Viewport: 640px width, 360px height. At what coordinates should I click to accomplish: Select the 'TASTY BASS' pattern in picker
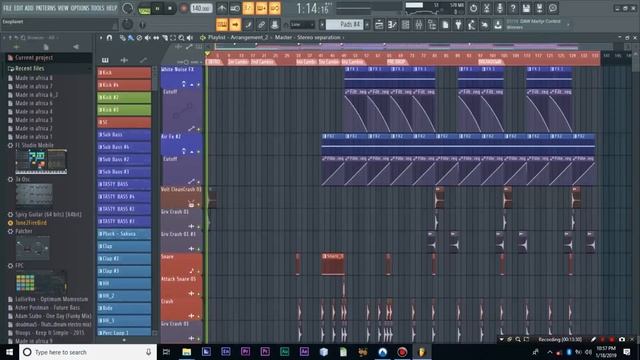[124, 184]
